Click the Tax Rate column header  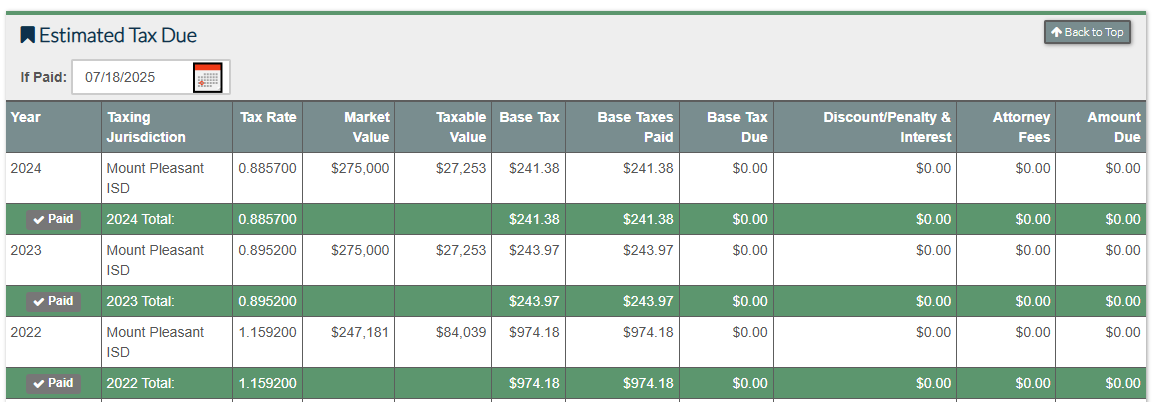click(268, 117)
